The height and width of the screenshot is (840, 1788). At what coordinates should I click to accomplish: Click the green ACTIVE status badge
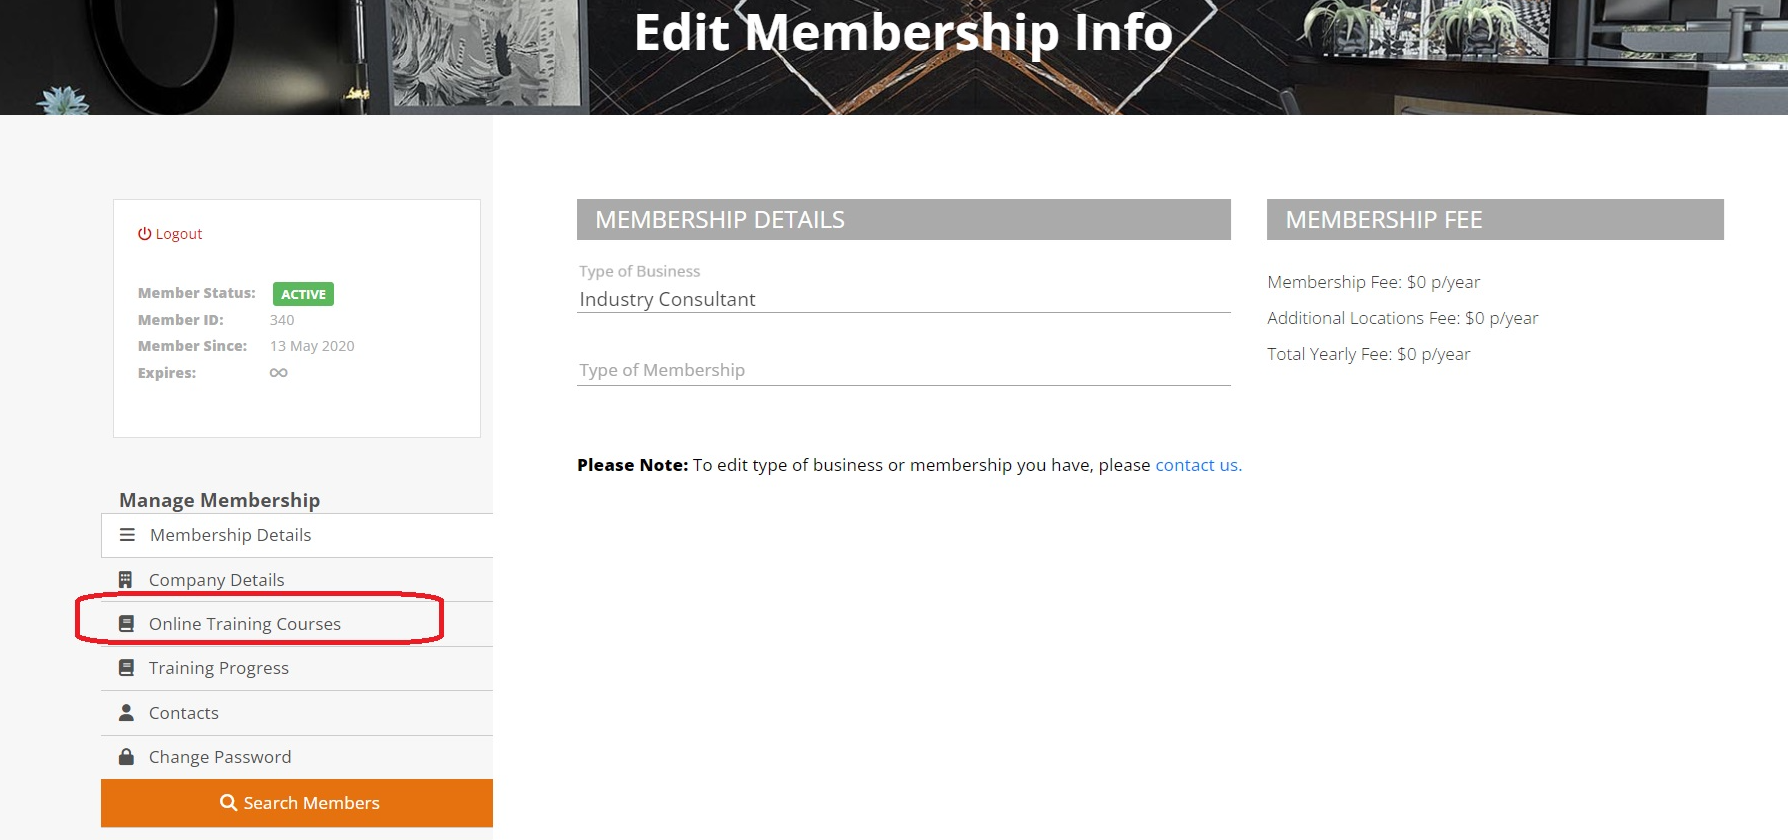pyautogui.click(x=303, y=294)
